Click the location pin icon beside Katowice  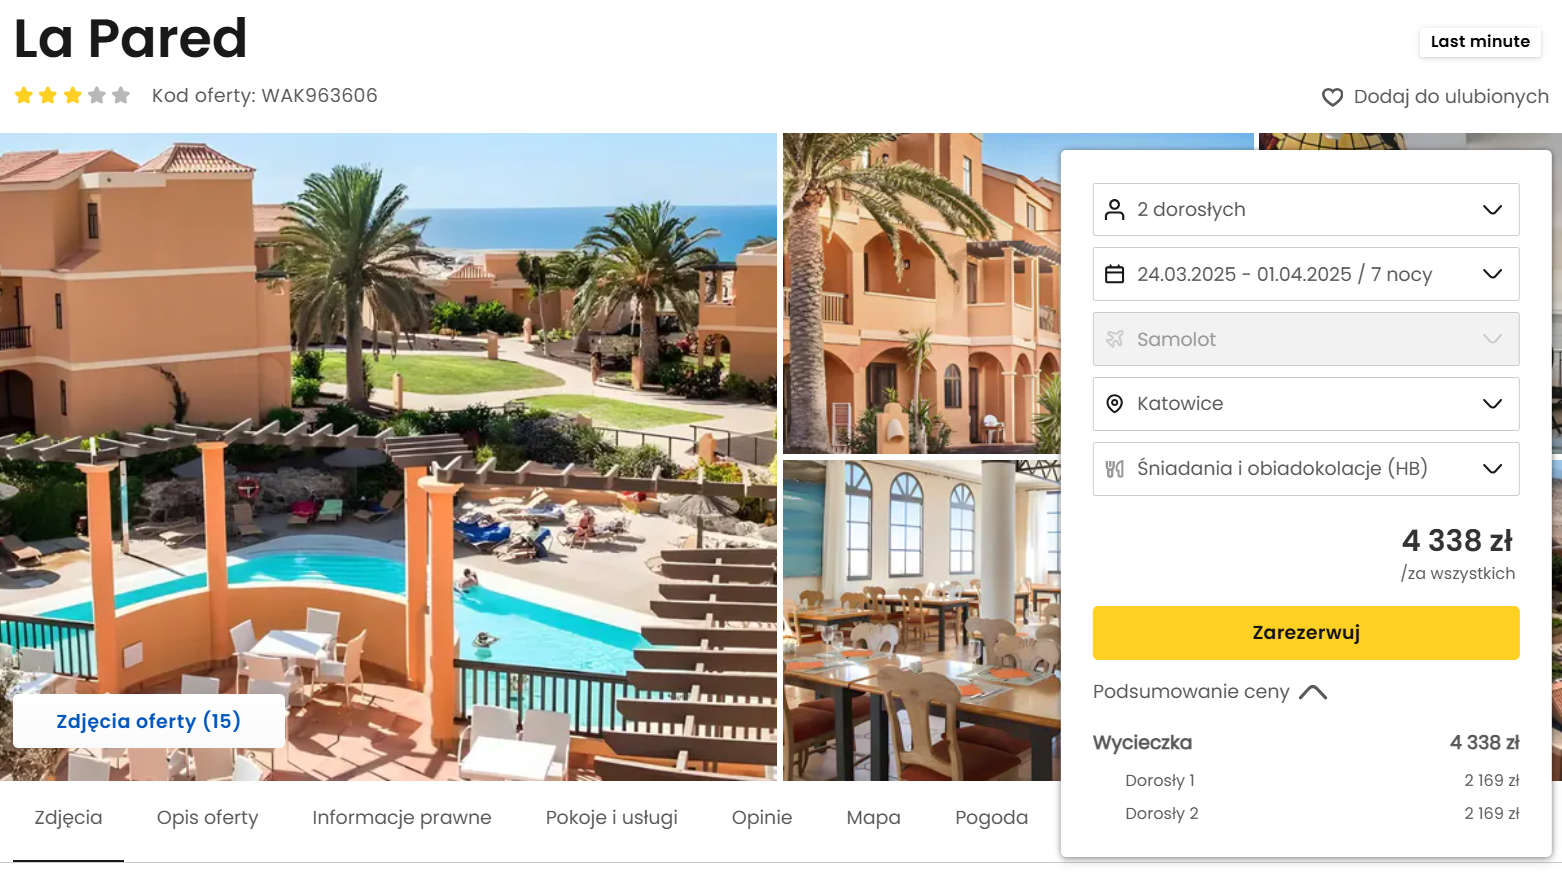coord(1115,404)
